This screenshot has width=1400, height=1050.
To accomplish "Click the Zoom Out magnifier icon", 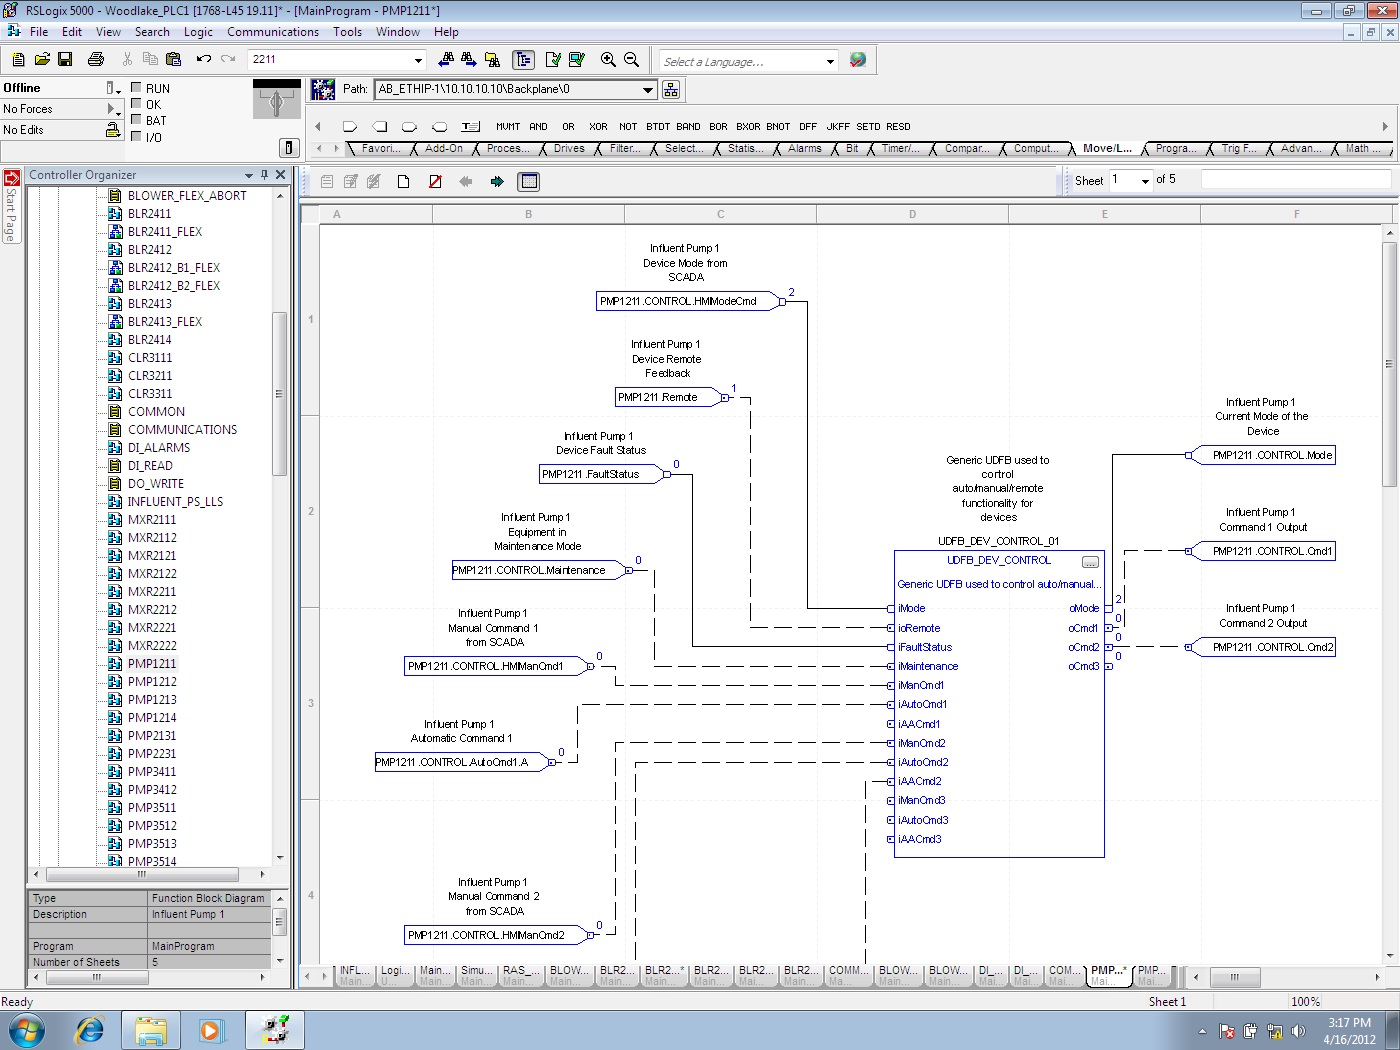I will [632, 60].
